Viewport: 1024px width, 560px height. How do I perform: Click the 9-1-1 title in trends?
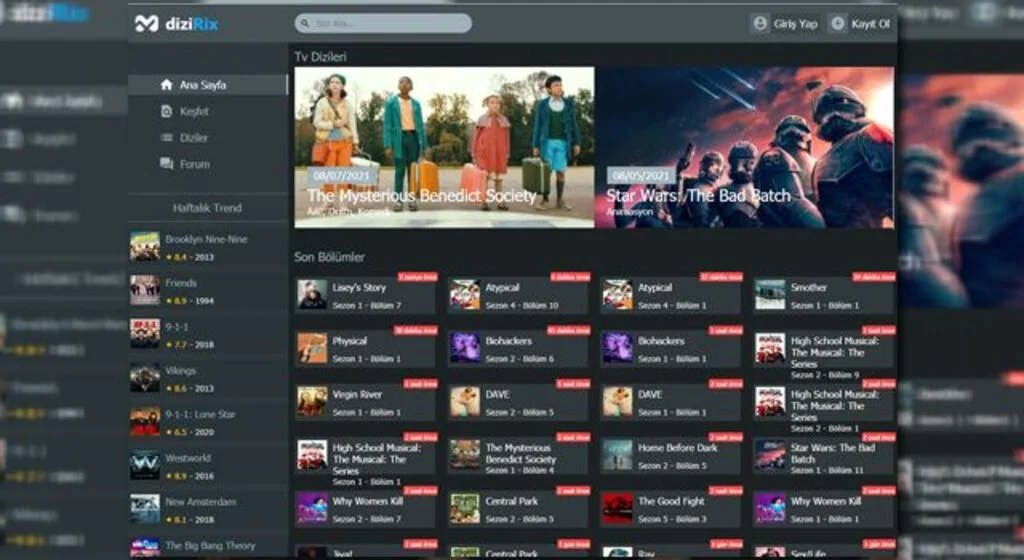click(176, 326)
